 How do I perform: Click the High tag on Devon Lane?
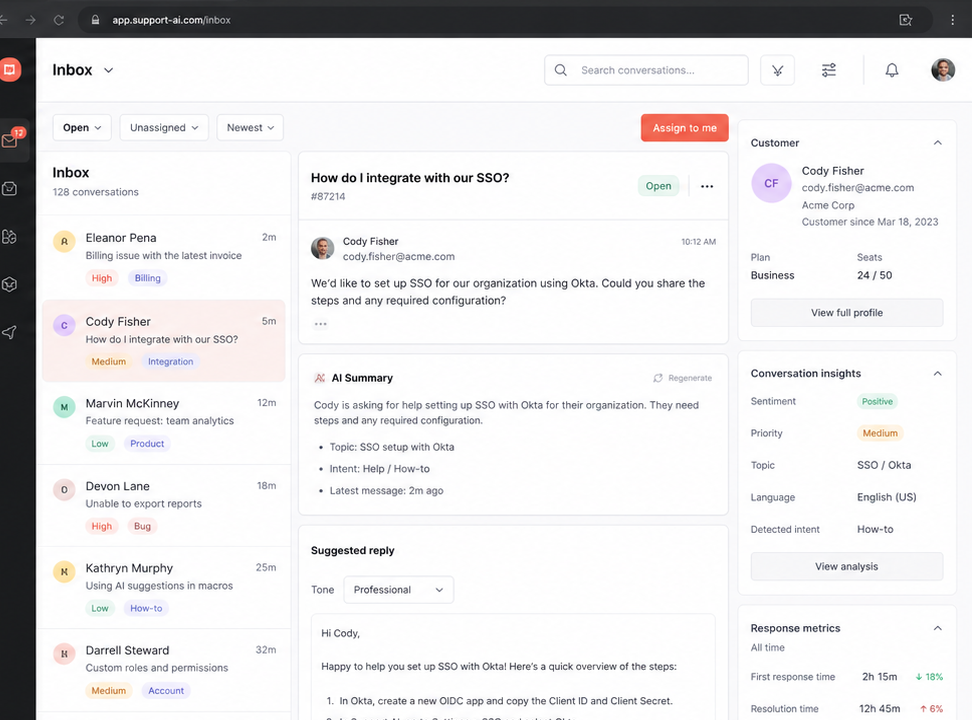tap(102, 526)
